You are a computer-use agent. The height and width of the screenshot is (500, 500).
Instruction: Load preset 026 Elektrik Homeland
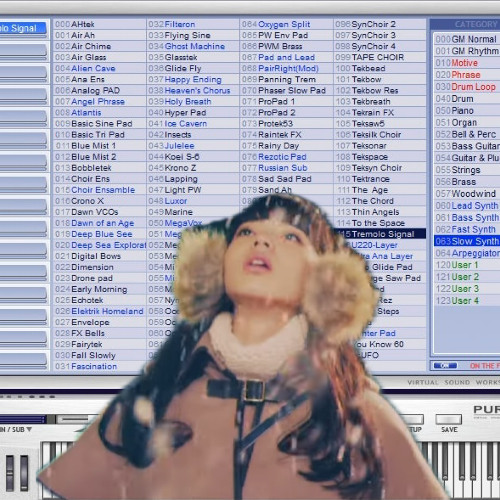click(x=99, y=311)
